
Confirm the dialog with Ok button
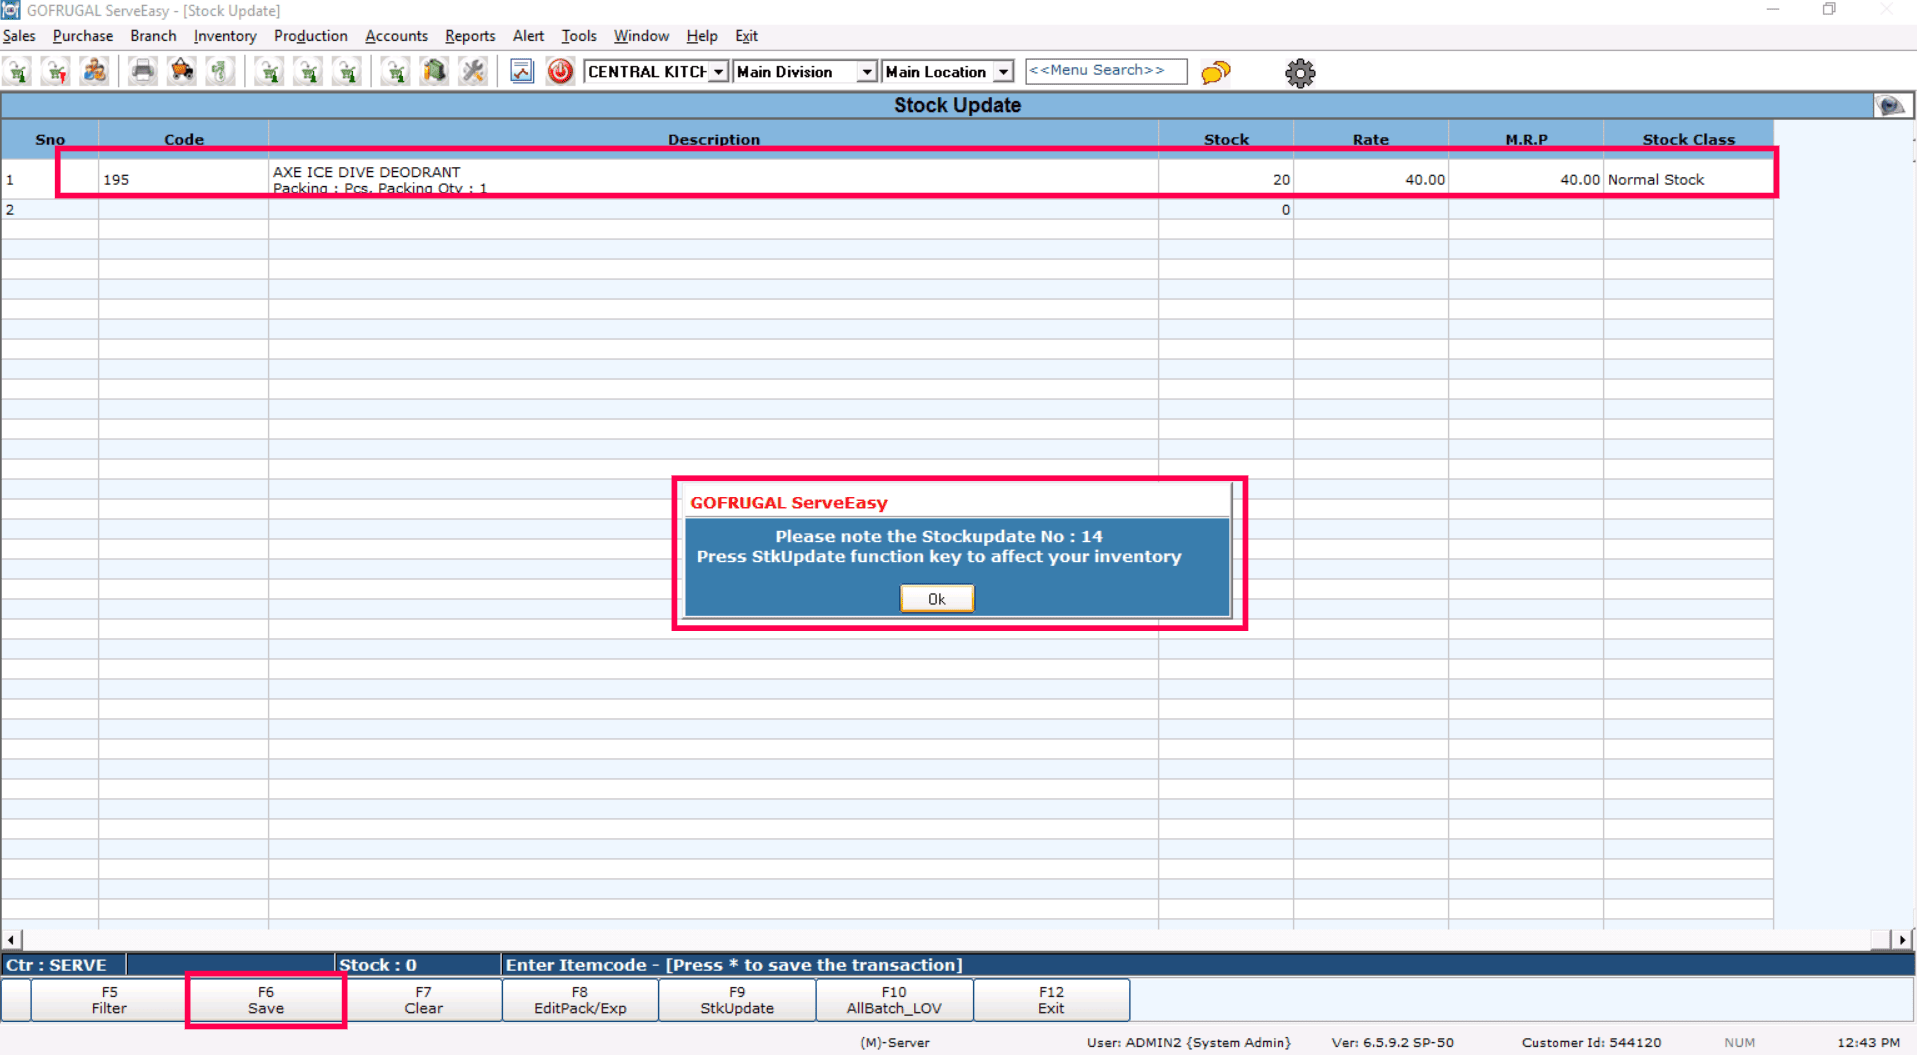(937, 599)
